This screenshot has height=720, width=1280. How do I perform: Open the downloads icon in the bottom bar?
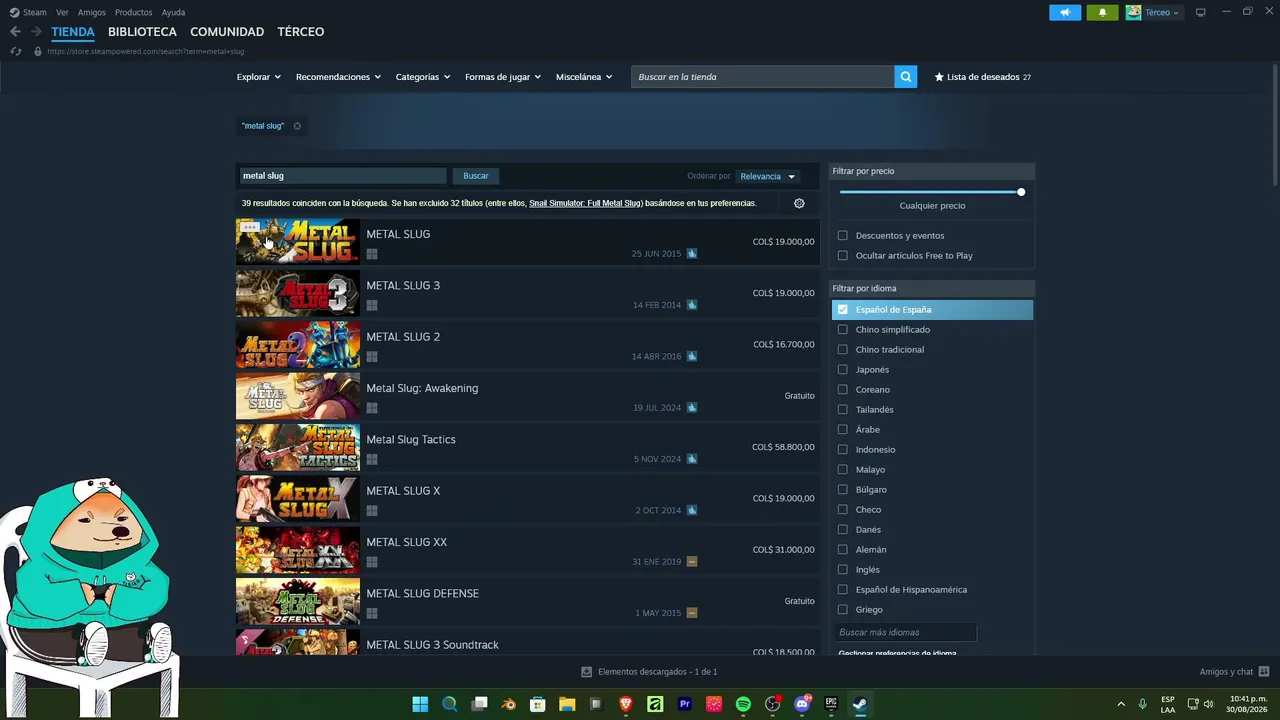tap(587, 672)
